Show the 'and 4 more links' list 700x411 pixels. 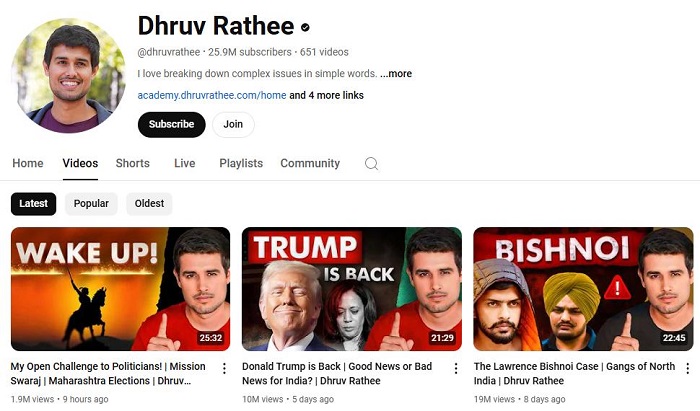pos(326,95)
